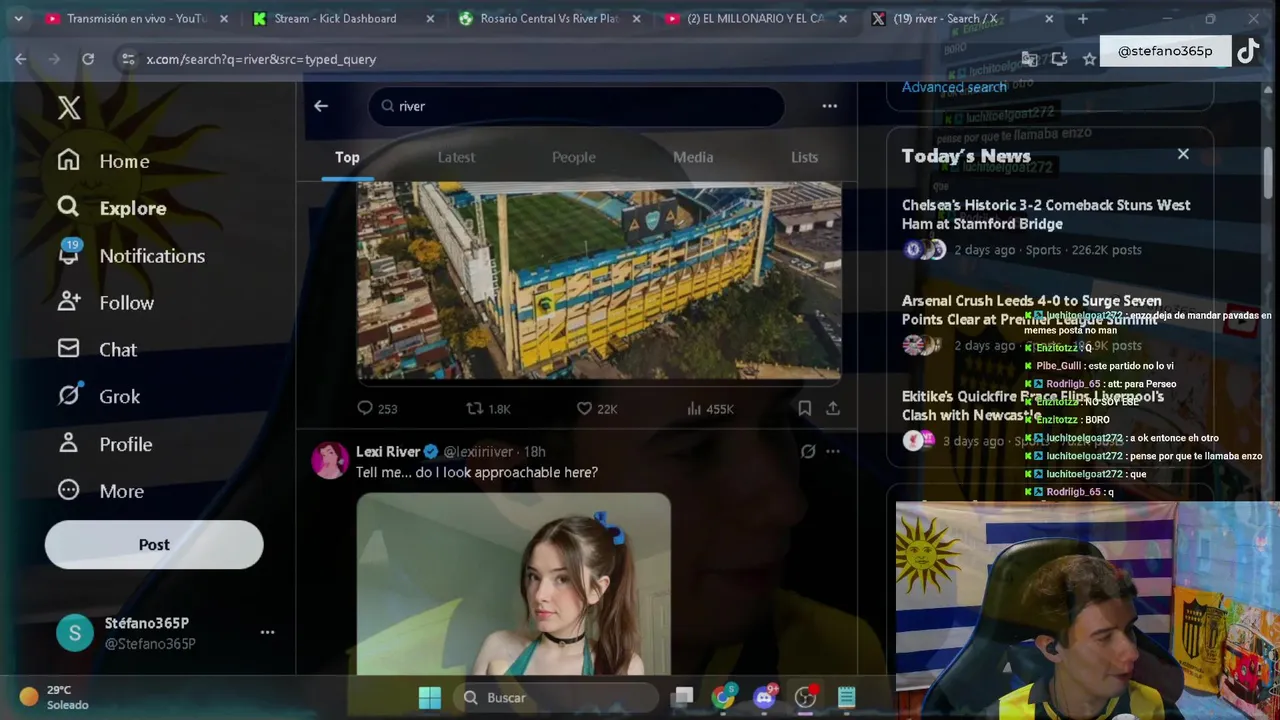1280x720 pixels.
Task: Open Grok in the sidebar
Action: pyautogui.click(x=98, y=396)
